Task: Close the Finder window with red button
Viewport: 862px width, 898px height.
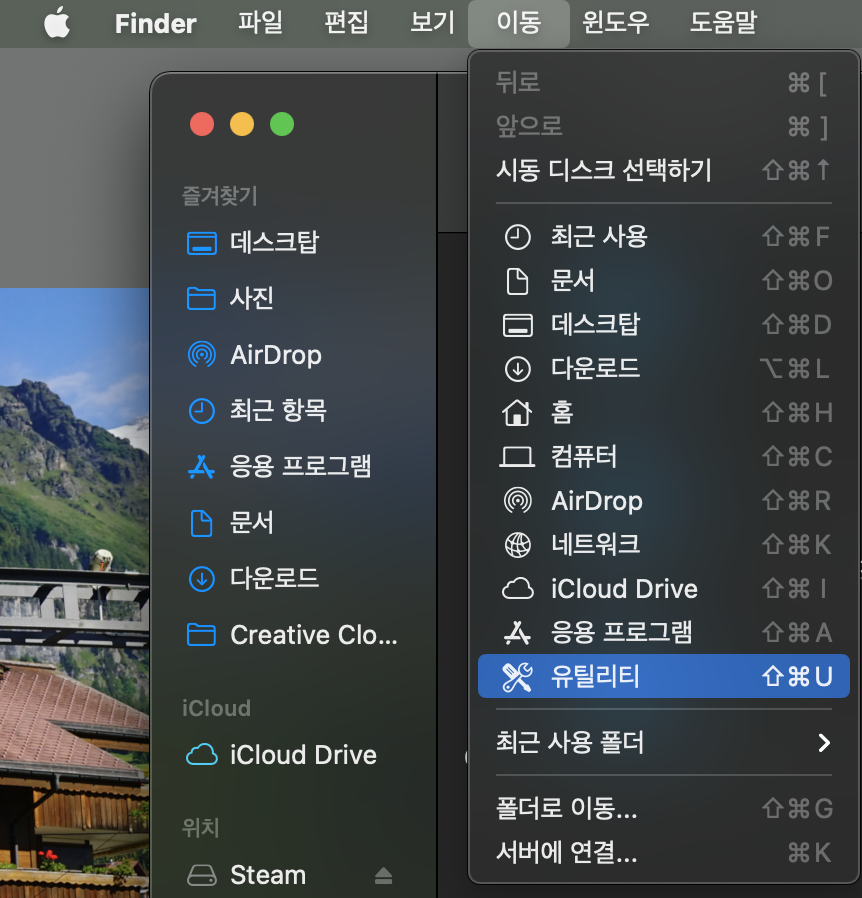Action: coord(202,124)
